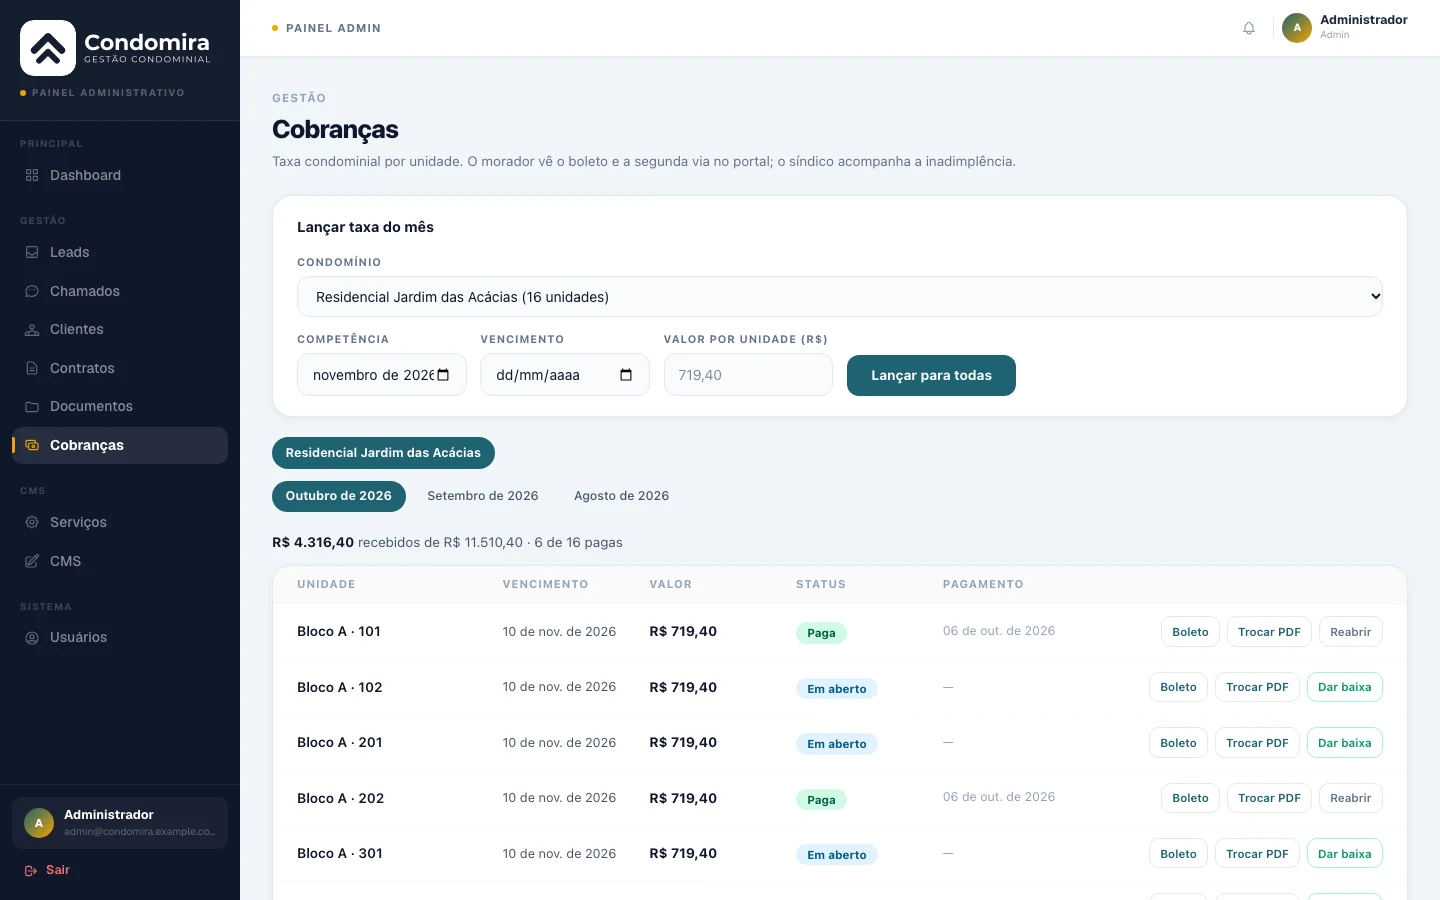Click the Documentos folder icon
Screen dimensions: 1440x900
point(32,406)
